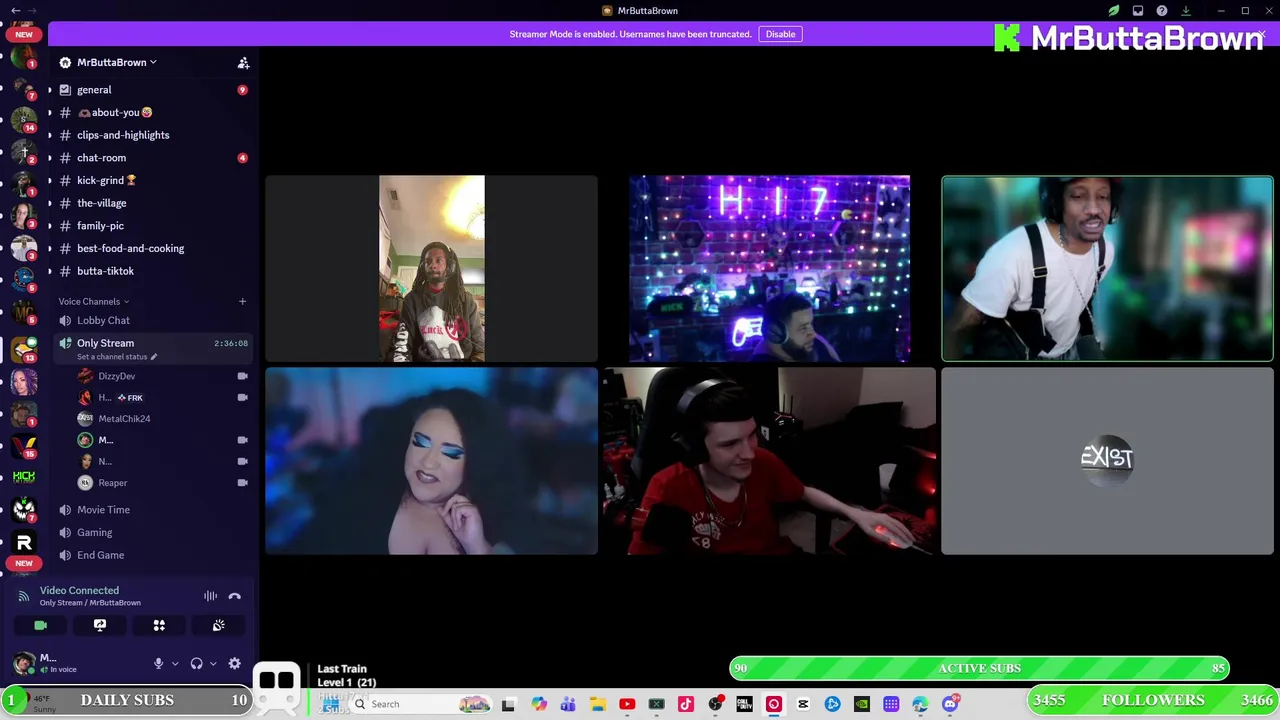This screenshot has height=720, width=1280.
Task: Open Copilot from the taskbar
Action: [x=539, y=704]
